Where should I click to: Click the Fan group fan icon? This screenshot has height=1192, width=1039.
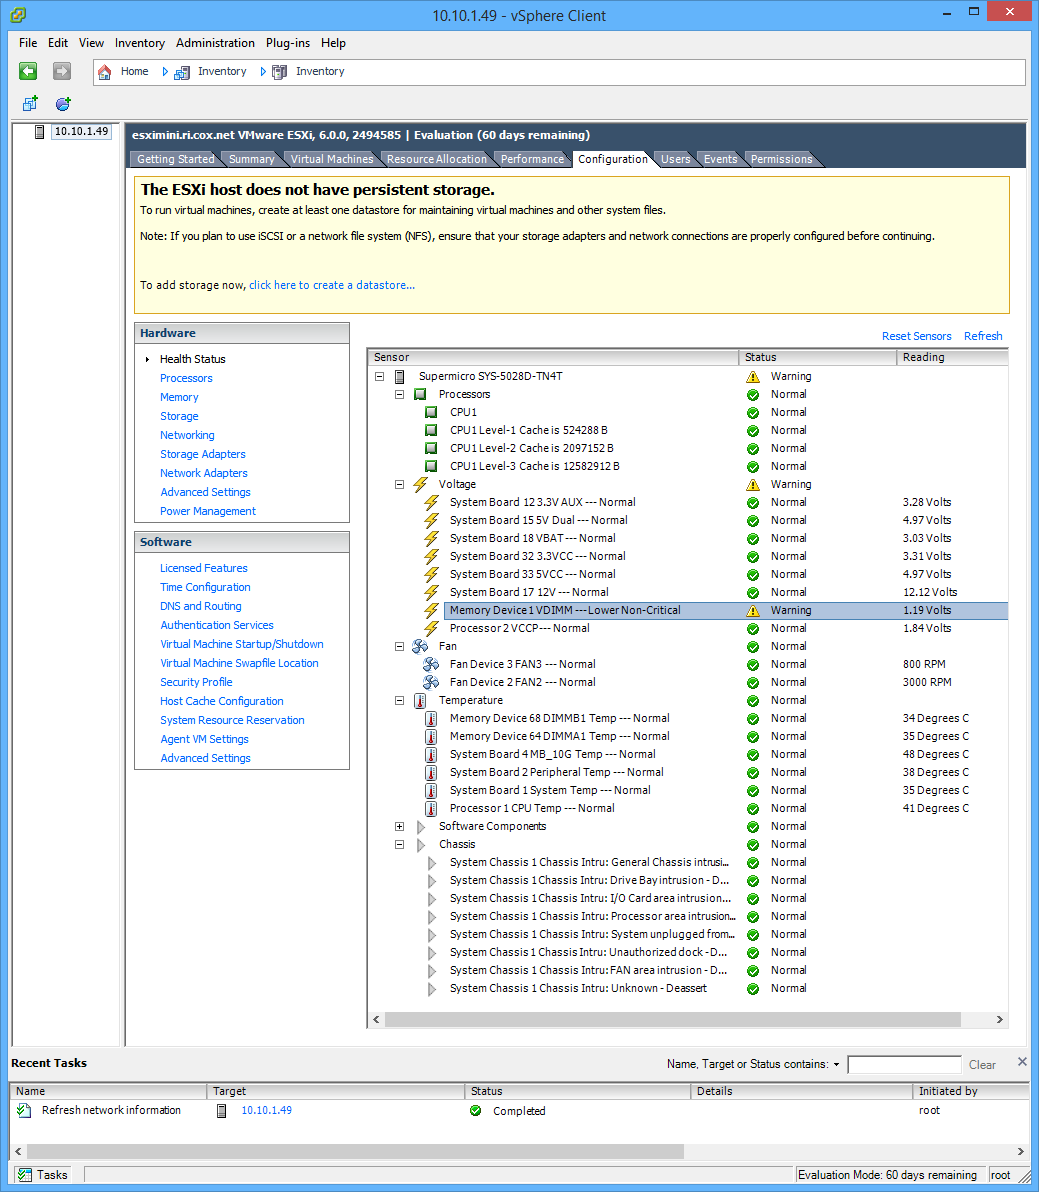pos(420,646)
